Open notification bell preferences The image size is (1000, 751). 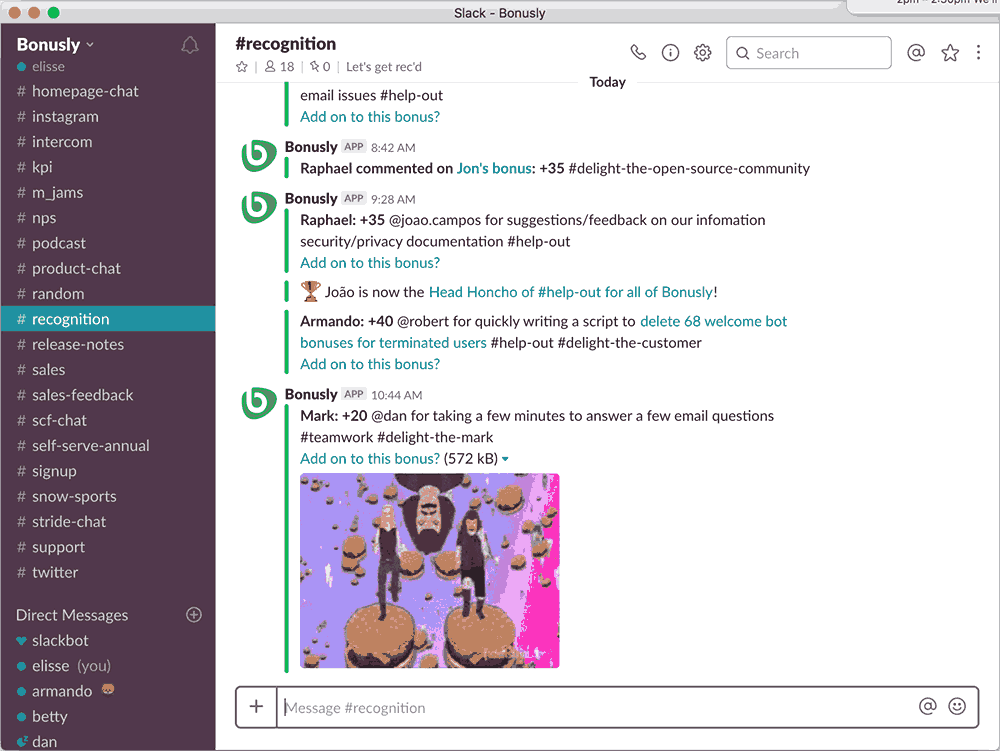tap(189, 45)
